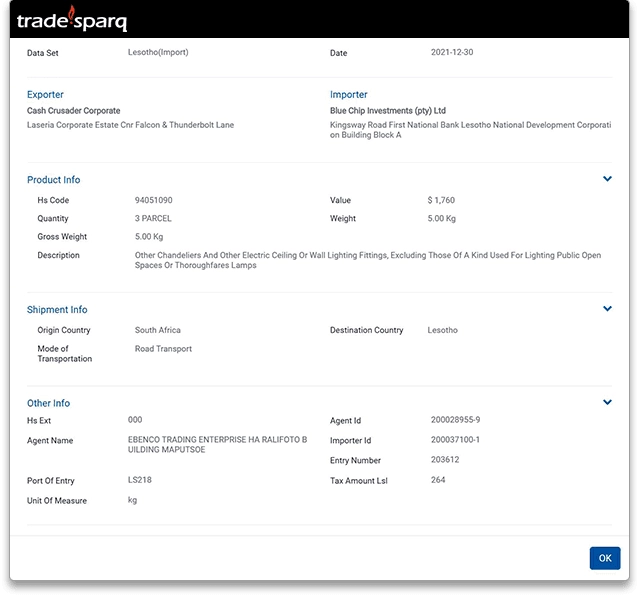This screenshot has height=609, width=637.
Task: Click the Quantity value 3 PARCEL
Action: pyautogui.click(x=153, y=219)
